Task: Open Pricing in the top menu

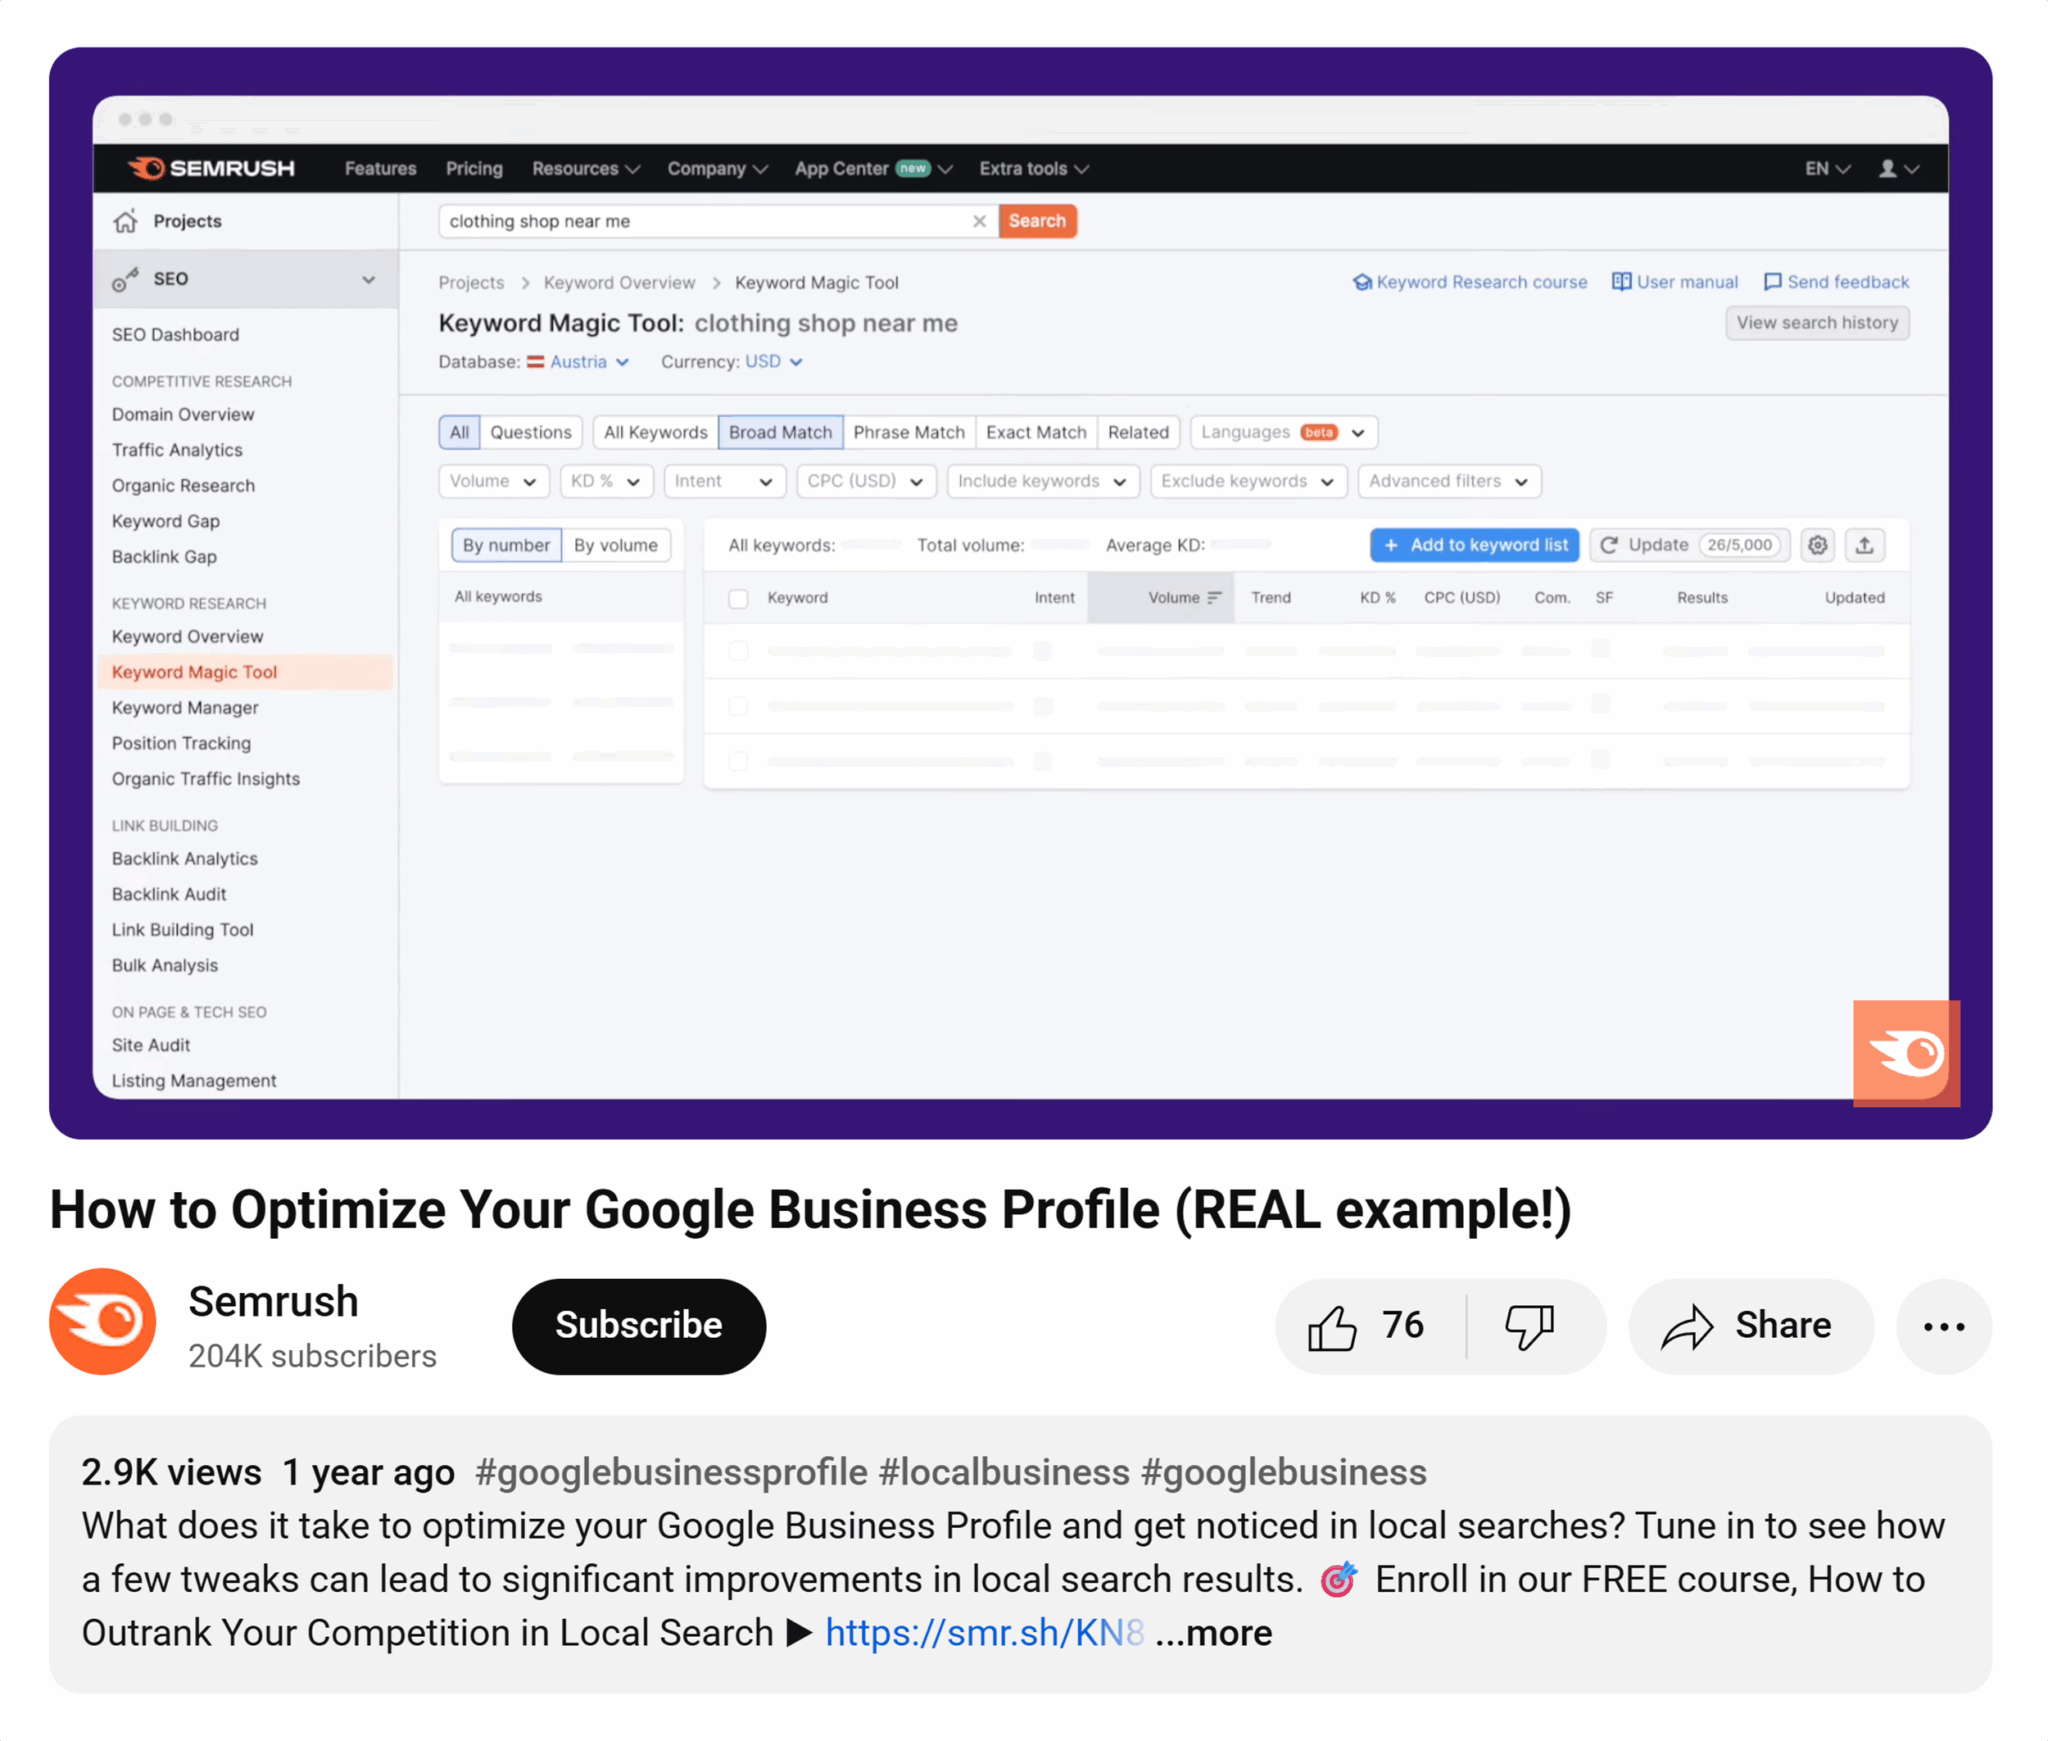Action: [x=474, y=169]
